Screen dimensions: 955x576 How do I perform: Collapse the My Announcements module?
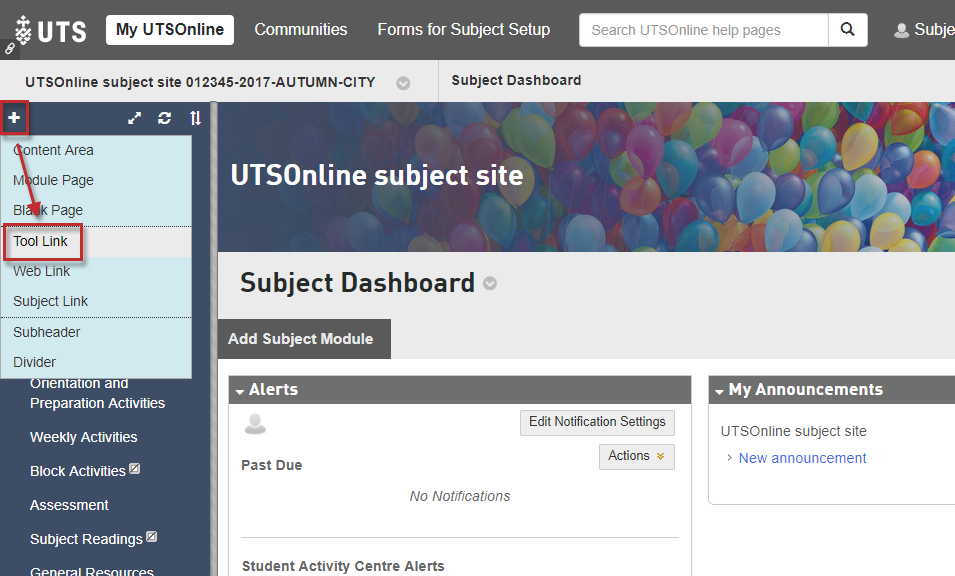(x=720, y=391)
